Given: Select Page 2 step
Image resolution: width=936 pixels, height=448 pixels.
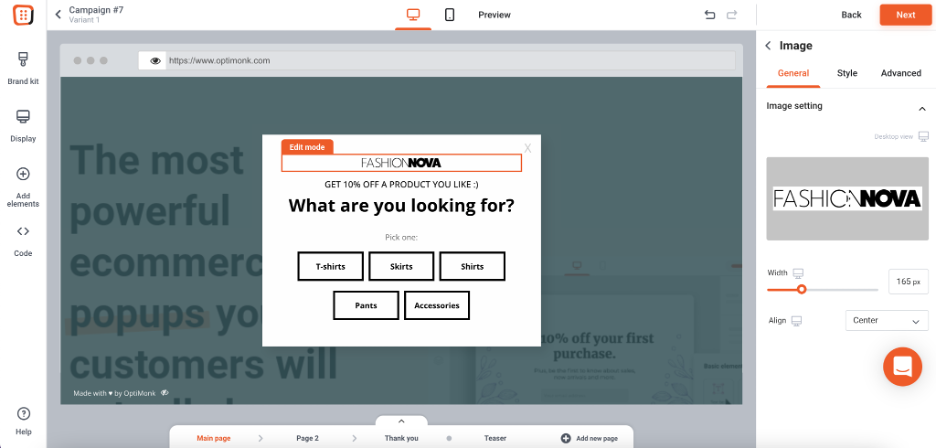Looking at the screenshot, I should [307, 438].
